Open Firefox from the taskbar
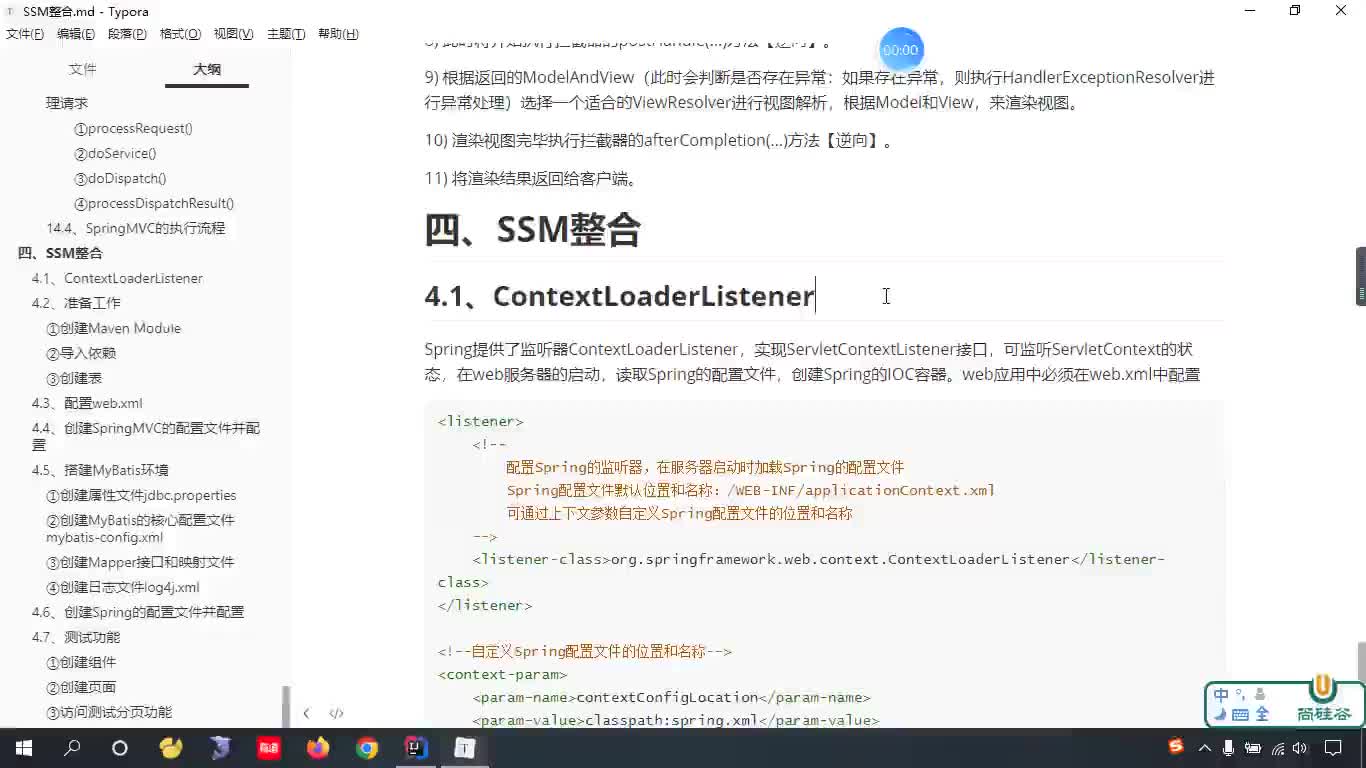This screenshot has width=1366, height=768. click(318, 748)
